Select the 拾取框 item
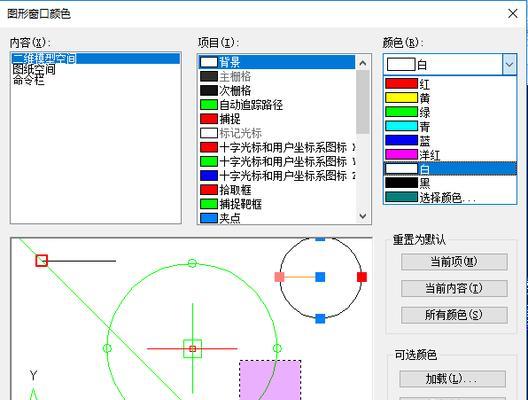 [x=277, y=190]
